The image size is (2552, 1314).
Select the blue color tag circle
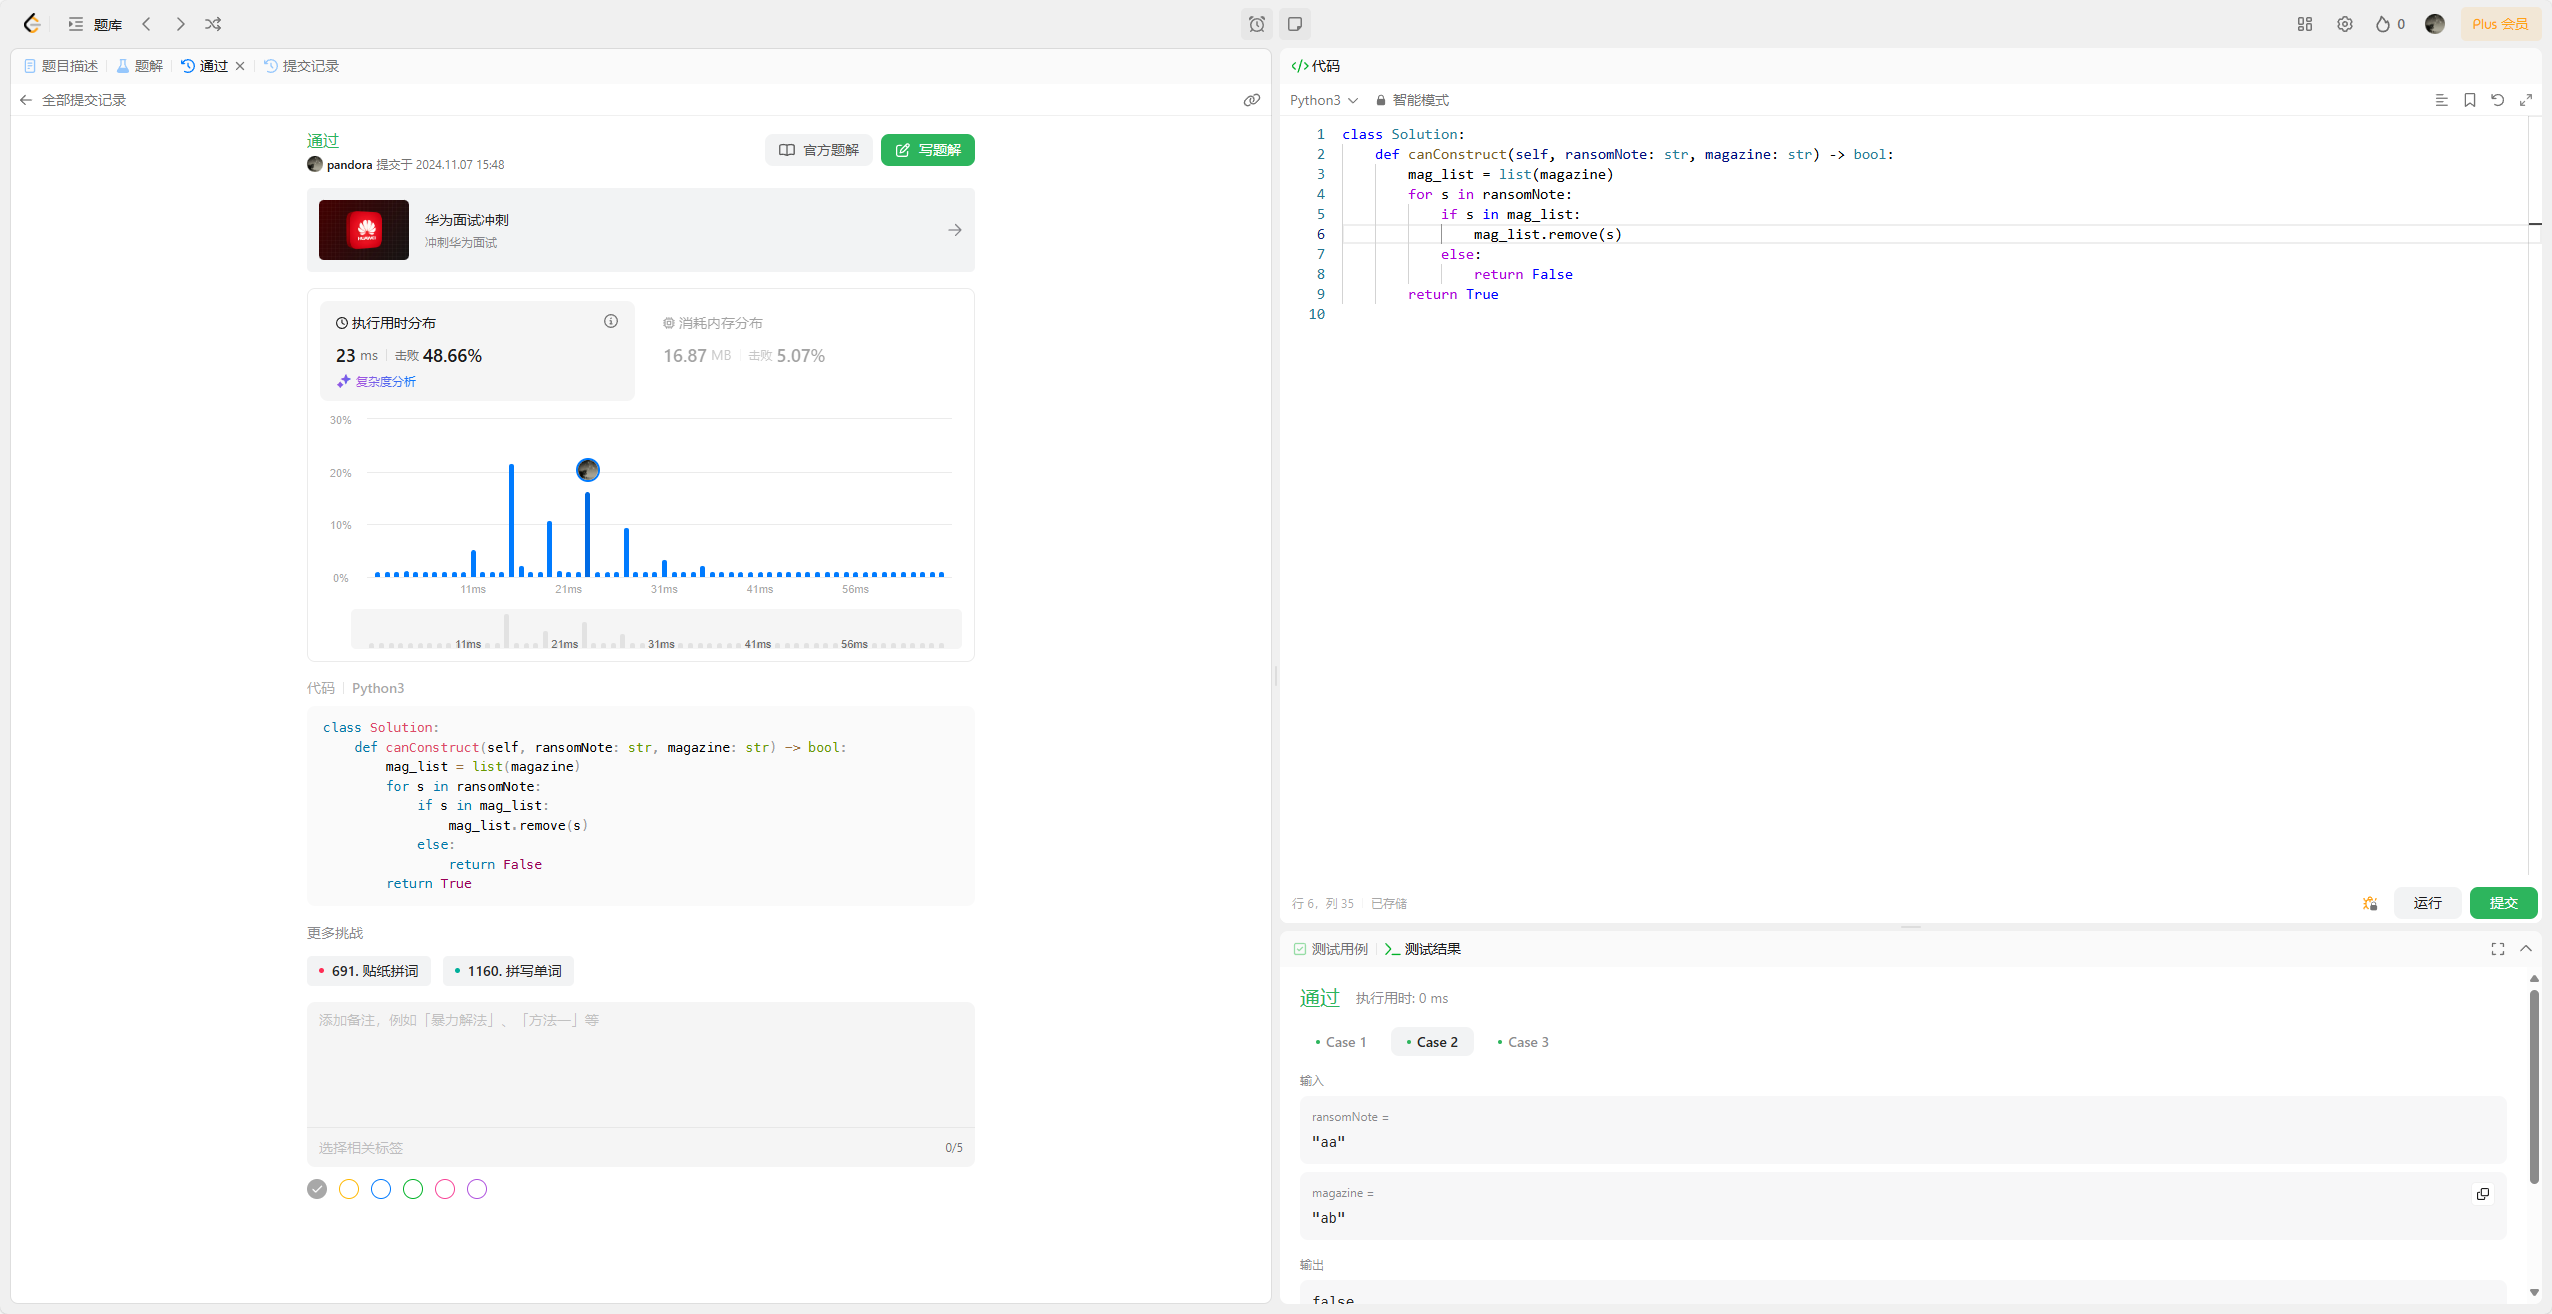[381, 1189]
